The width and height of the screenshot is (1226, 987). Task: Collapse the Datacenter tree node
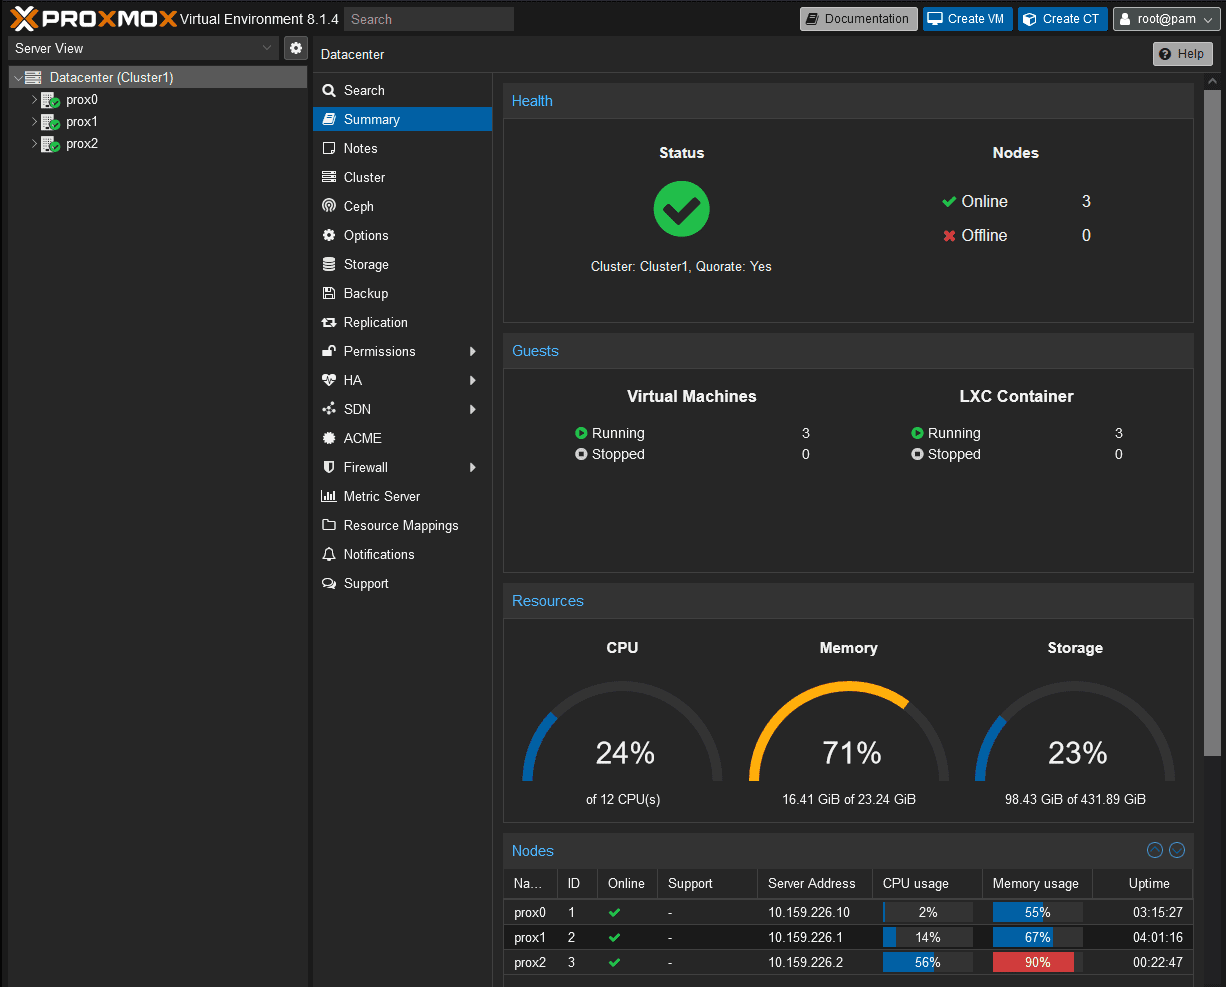click(x=18, y=78)
